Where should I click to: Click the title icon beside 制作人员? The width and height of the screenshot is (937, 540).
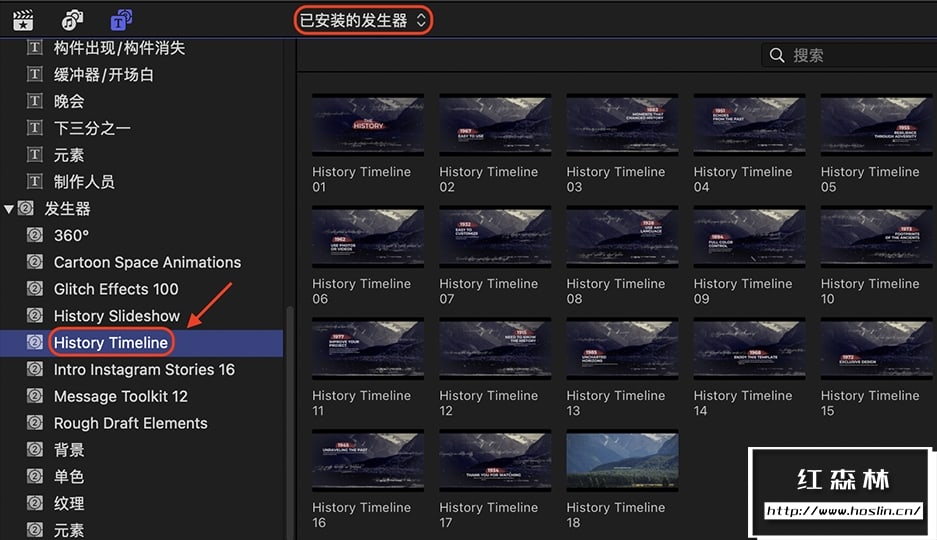35,181
